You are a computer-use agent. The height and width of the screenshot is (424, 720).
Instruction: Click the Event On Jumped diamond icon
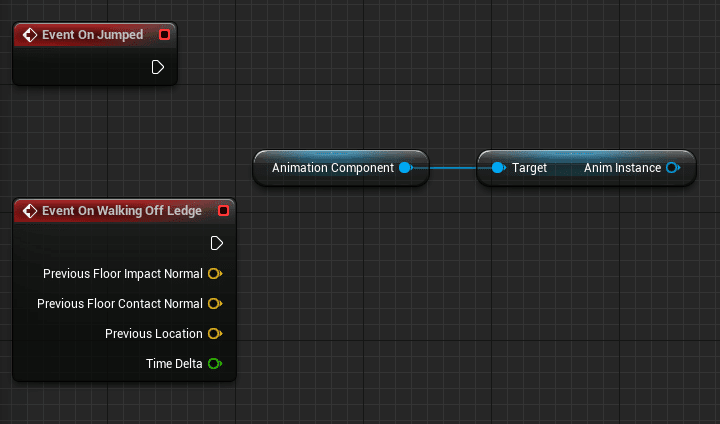tap(30, 35)
